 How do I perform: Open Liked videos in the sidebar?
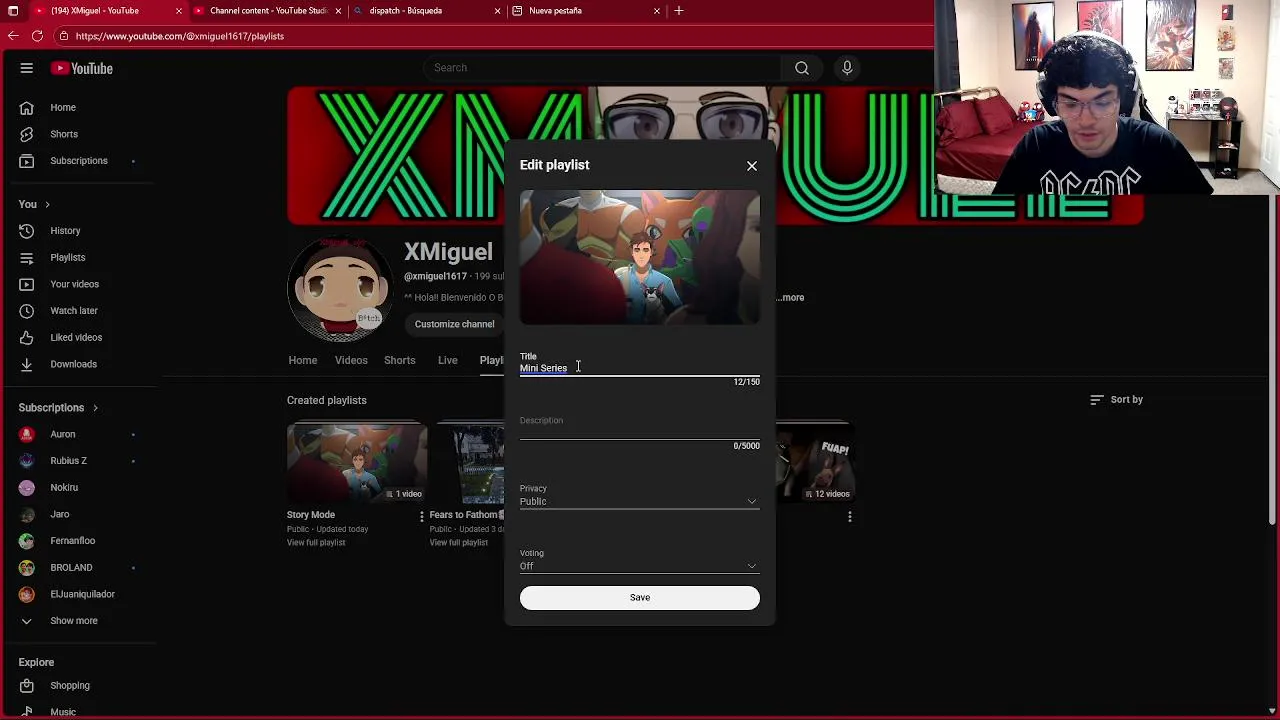click(78, 337)
